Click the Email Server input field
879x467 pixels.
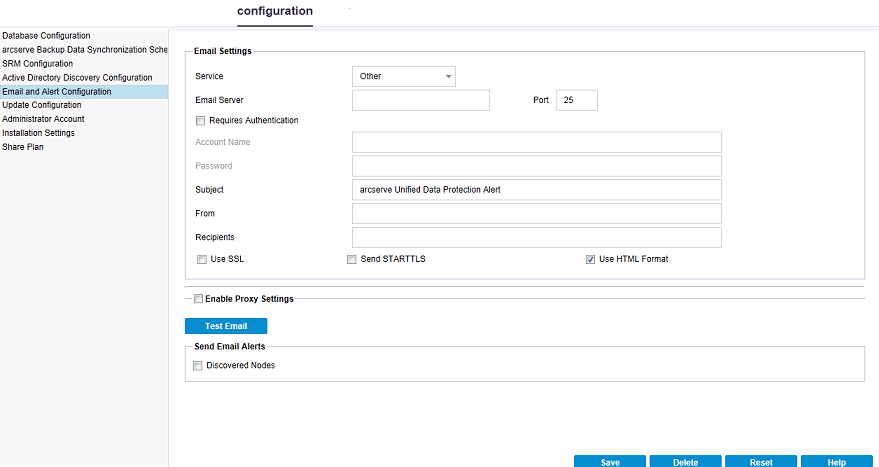tap(421, 100)
